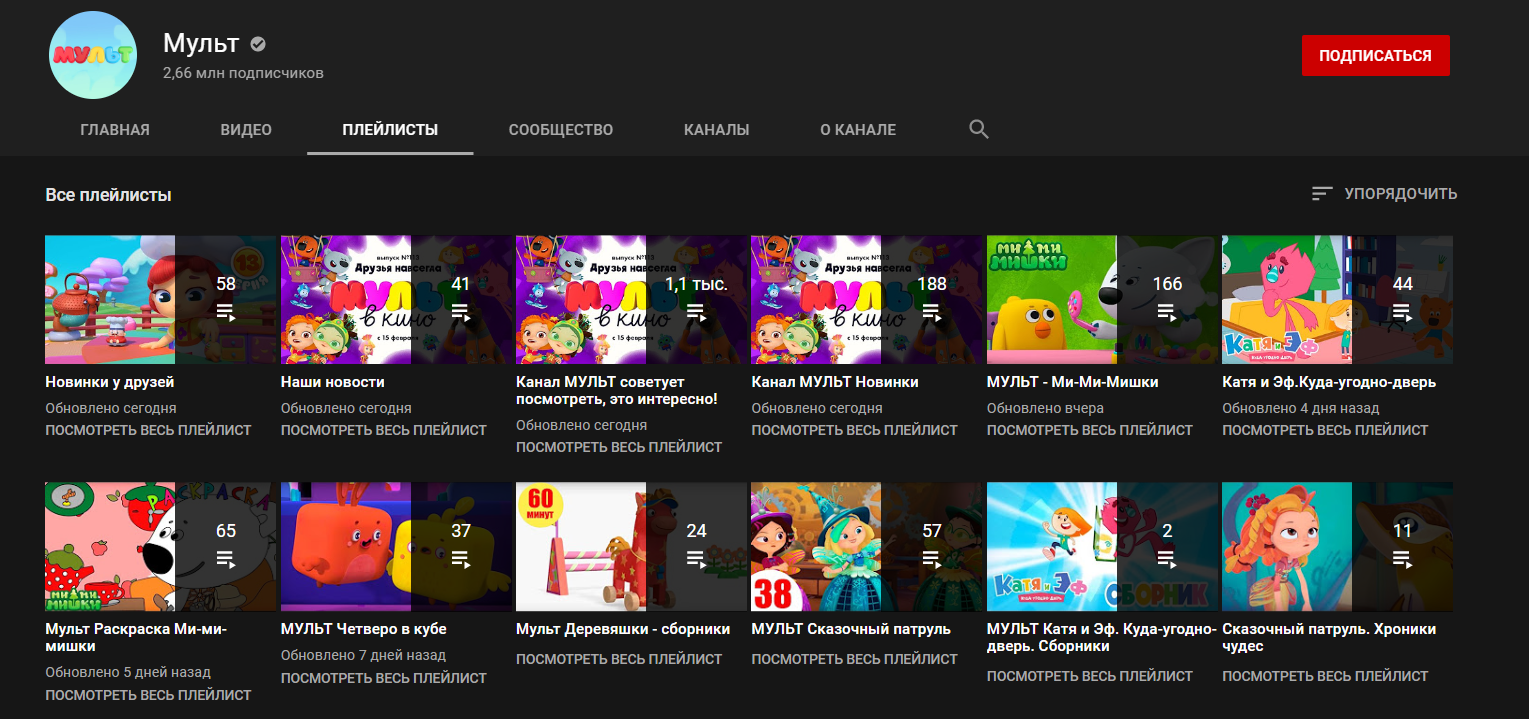Click playlist icon on МУЛЬТ Четверо в кубе thumbnail
Viewport: 1529px width, 719px height.
pos(461,558)
